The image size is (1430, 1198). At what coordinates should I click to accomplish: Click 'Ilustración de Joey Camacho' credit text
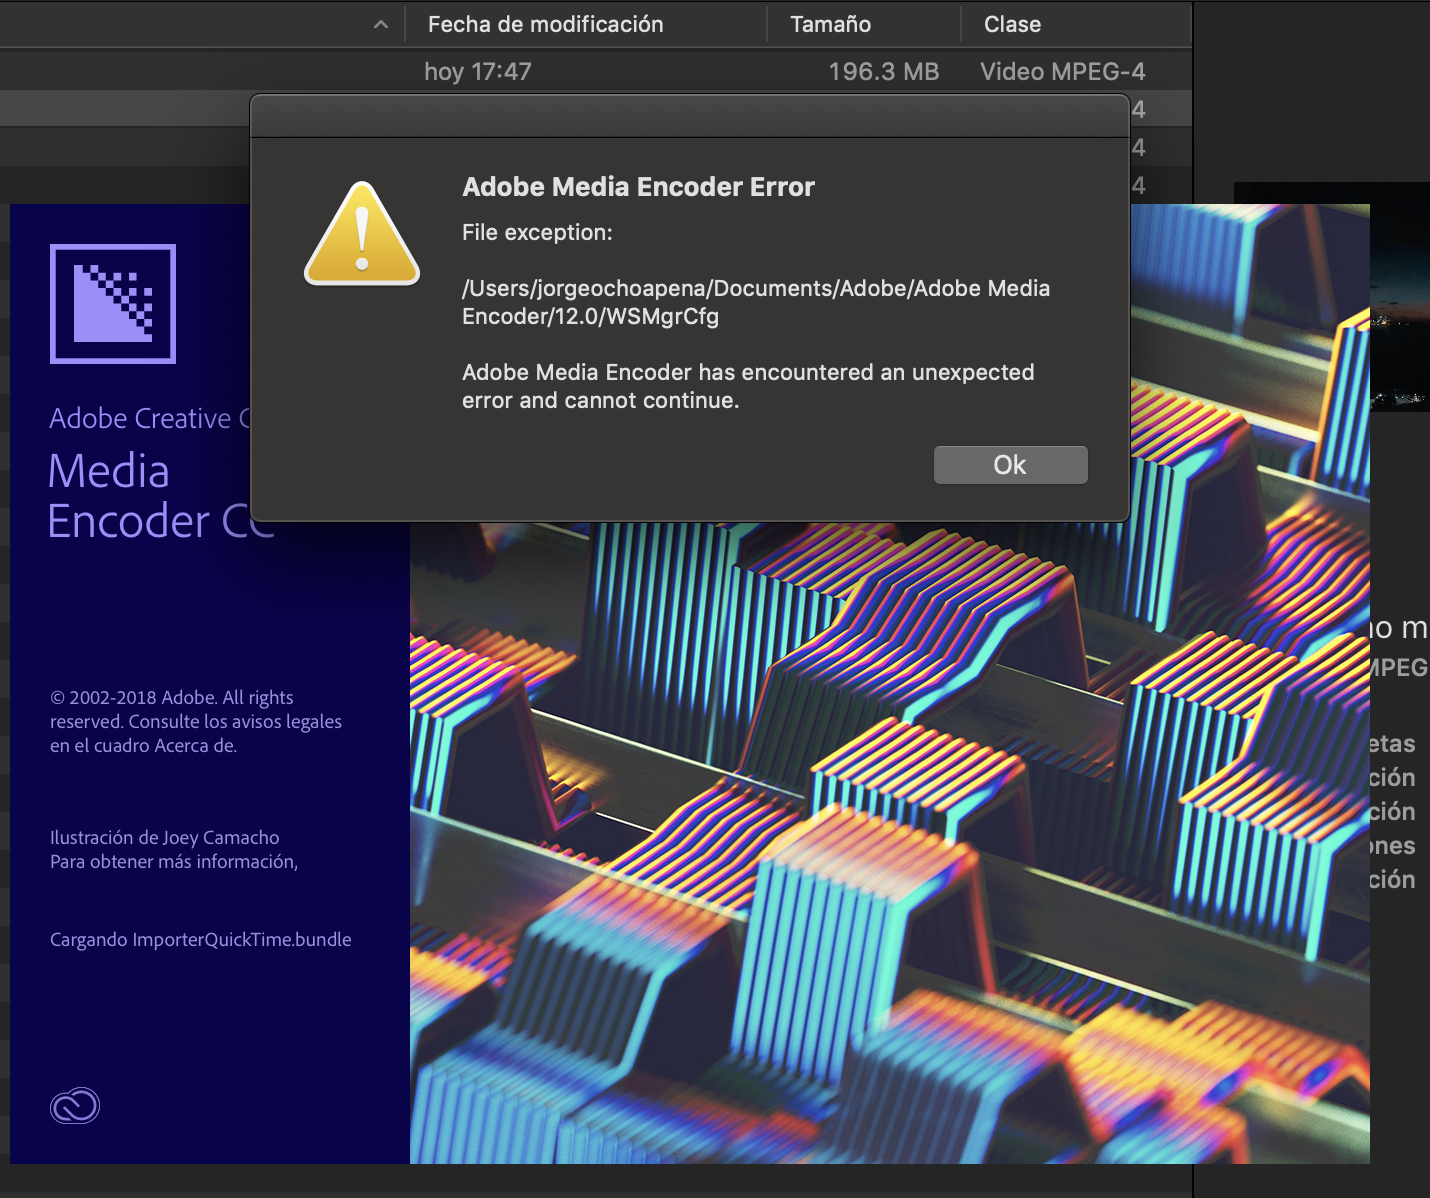pyautogui.click(x=165, y=837)
